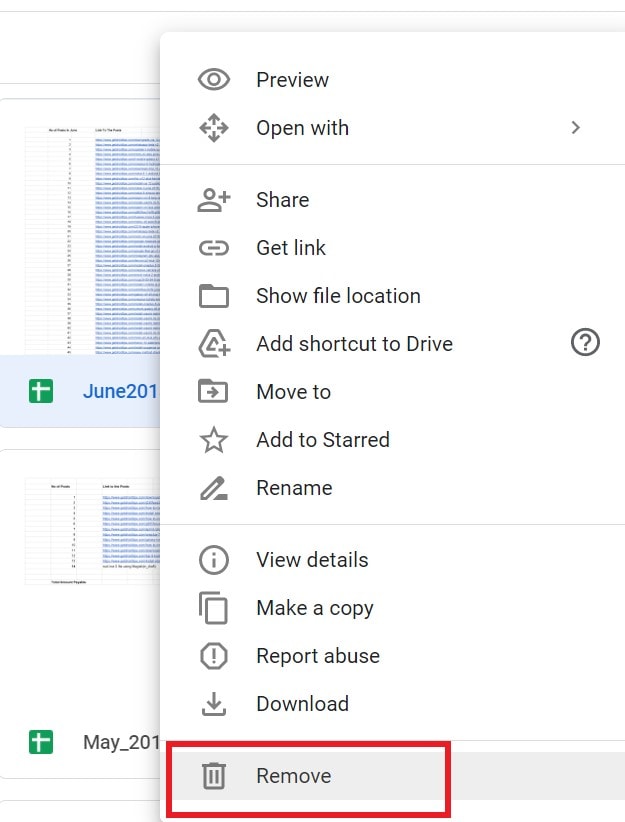Image resolution: width=625 pixels, height=822 pixels.
Task: Click the View details info icon
Action: (214, 559)
